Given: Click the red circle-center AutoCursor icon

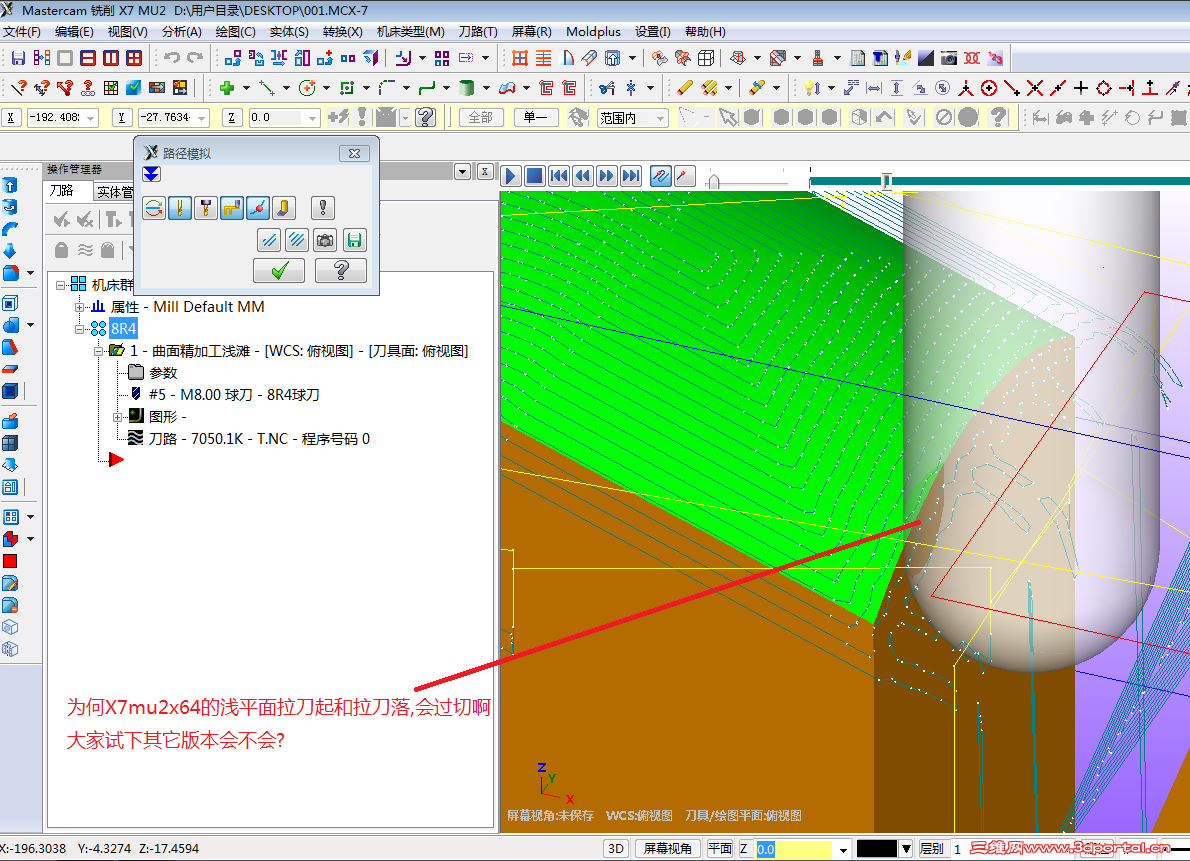Looking at the screenshot, I should 989,88.
